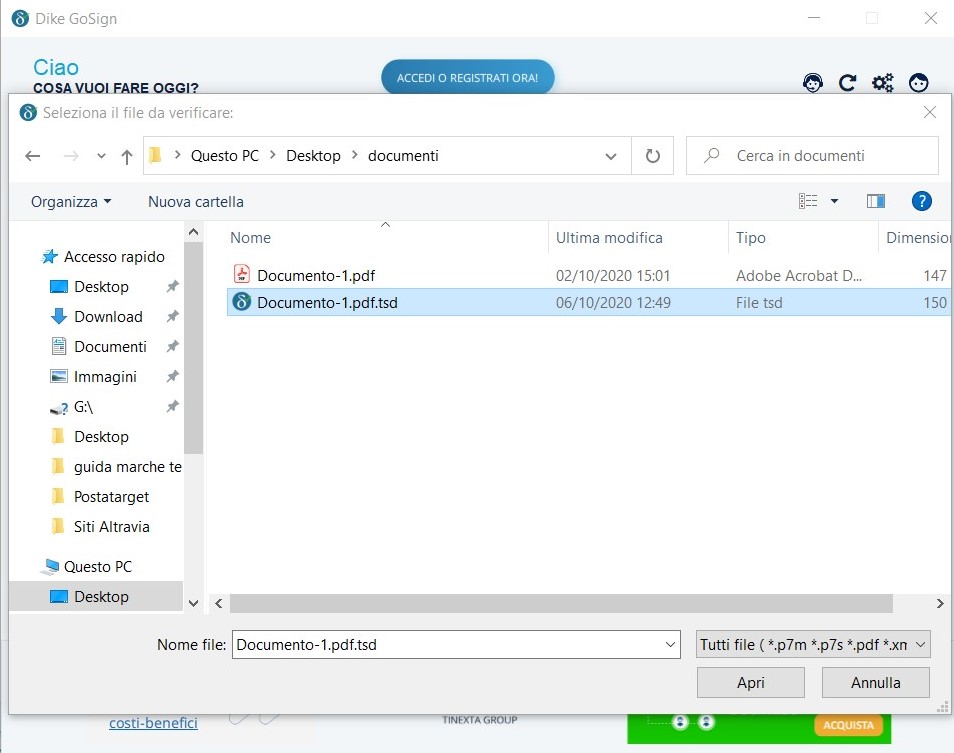
Task: Go up one folder level arrow
Action: 127,156
